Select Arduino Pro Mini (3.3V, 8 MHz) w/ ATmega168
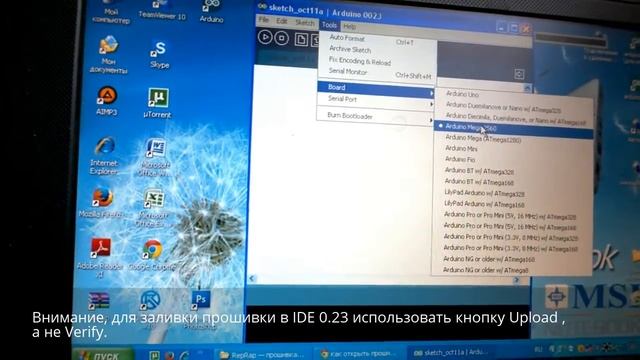This screenshot has height=360, width=640. coord(512,248)
